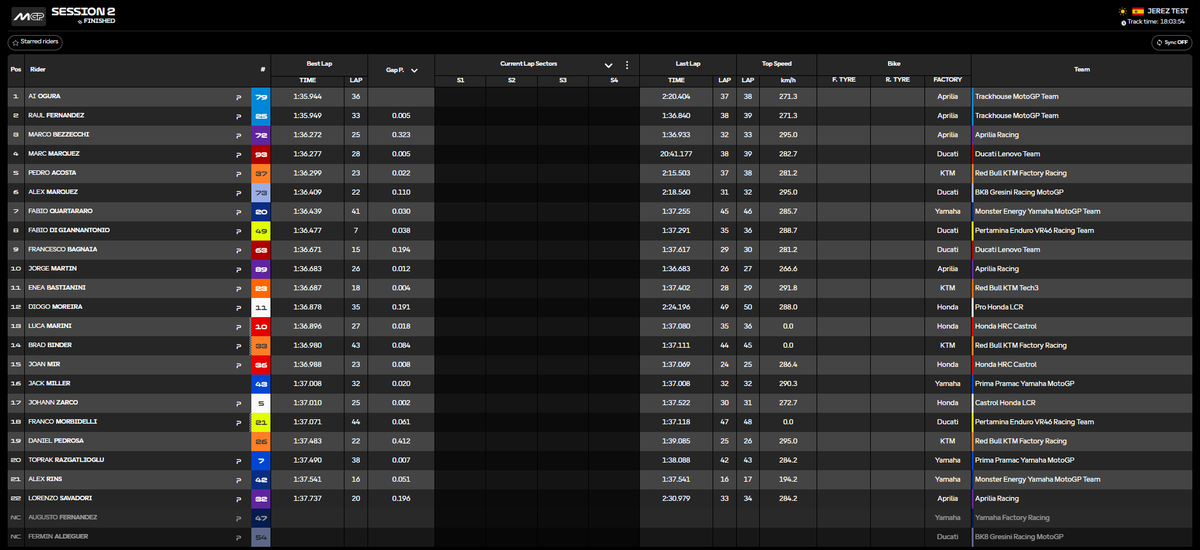The height and width of the screenshot is (550, 1200).
Task: Click rider name MARC MARQUEZ
Action: coord(54,154)
